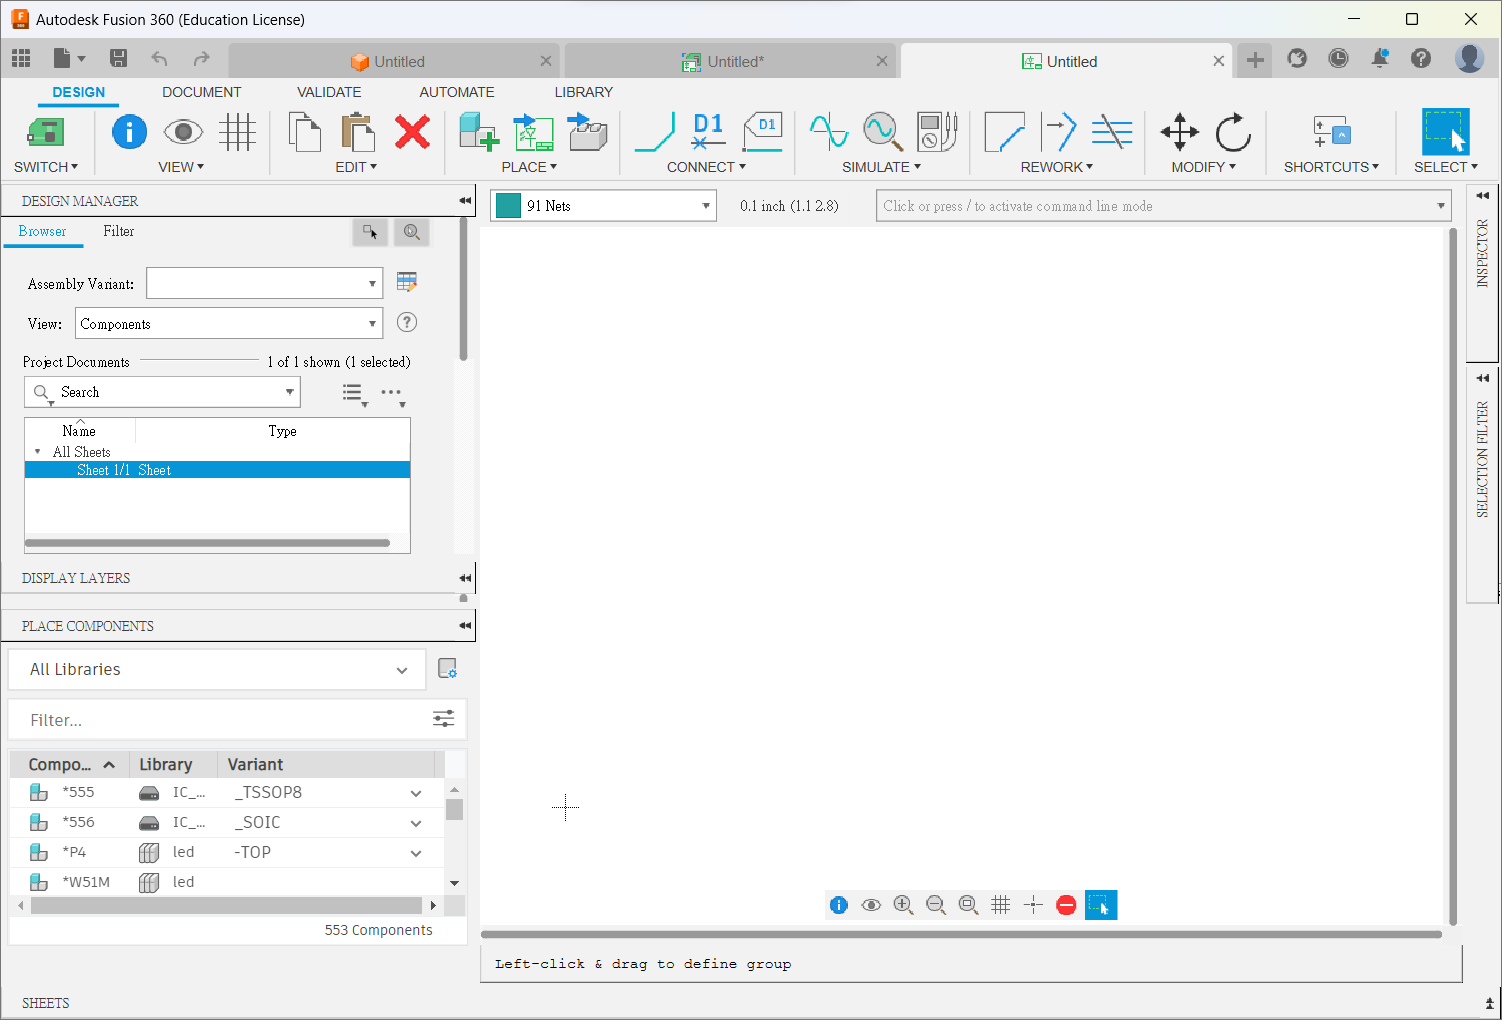Viewport: 1502px width, 1020px height.
Task: Switch to the VALIDATE ribbon tab
Action: (329, 92)
